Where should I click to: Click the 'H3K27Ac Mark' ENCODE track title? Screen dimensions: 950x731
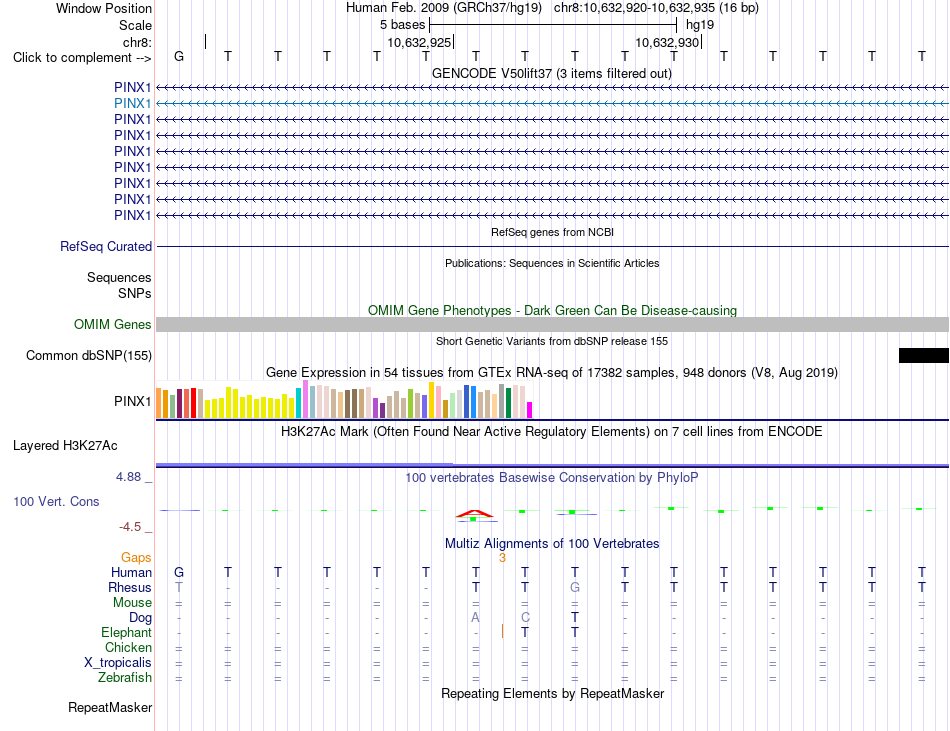tap(552, 432)
